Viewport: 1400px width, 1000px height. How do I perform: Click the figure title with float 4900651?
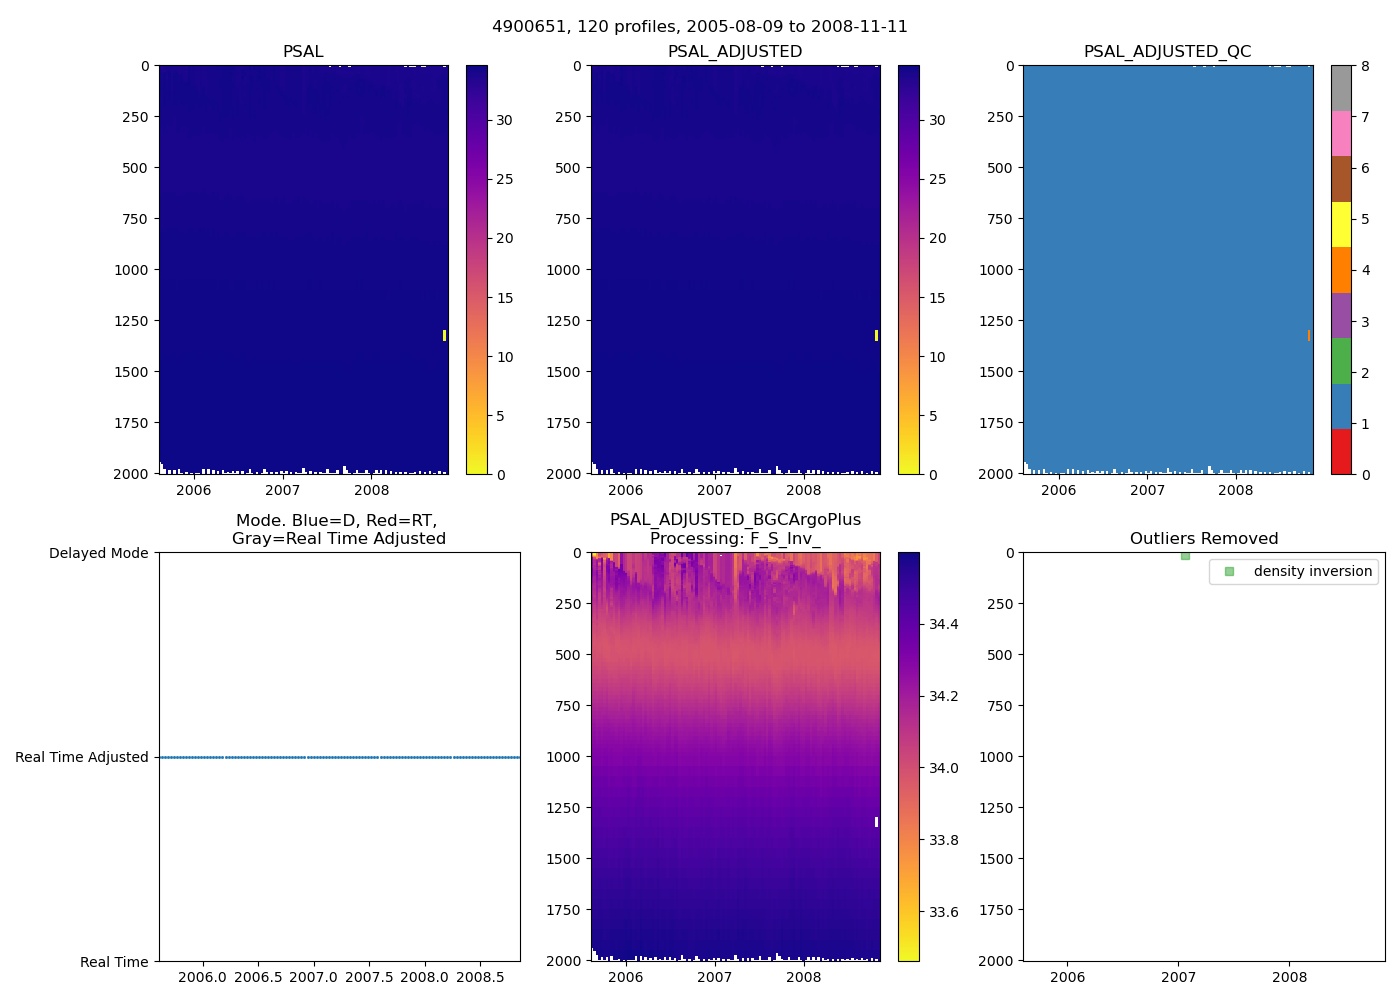[x=700, y=27]
